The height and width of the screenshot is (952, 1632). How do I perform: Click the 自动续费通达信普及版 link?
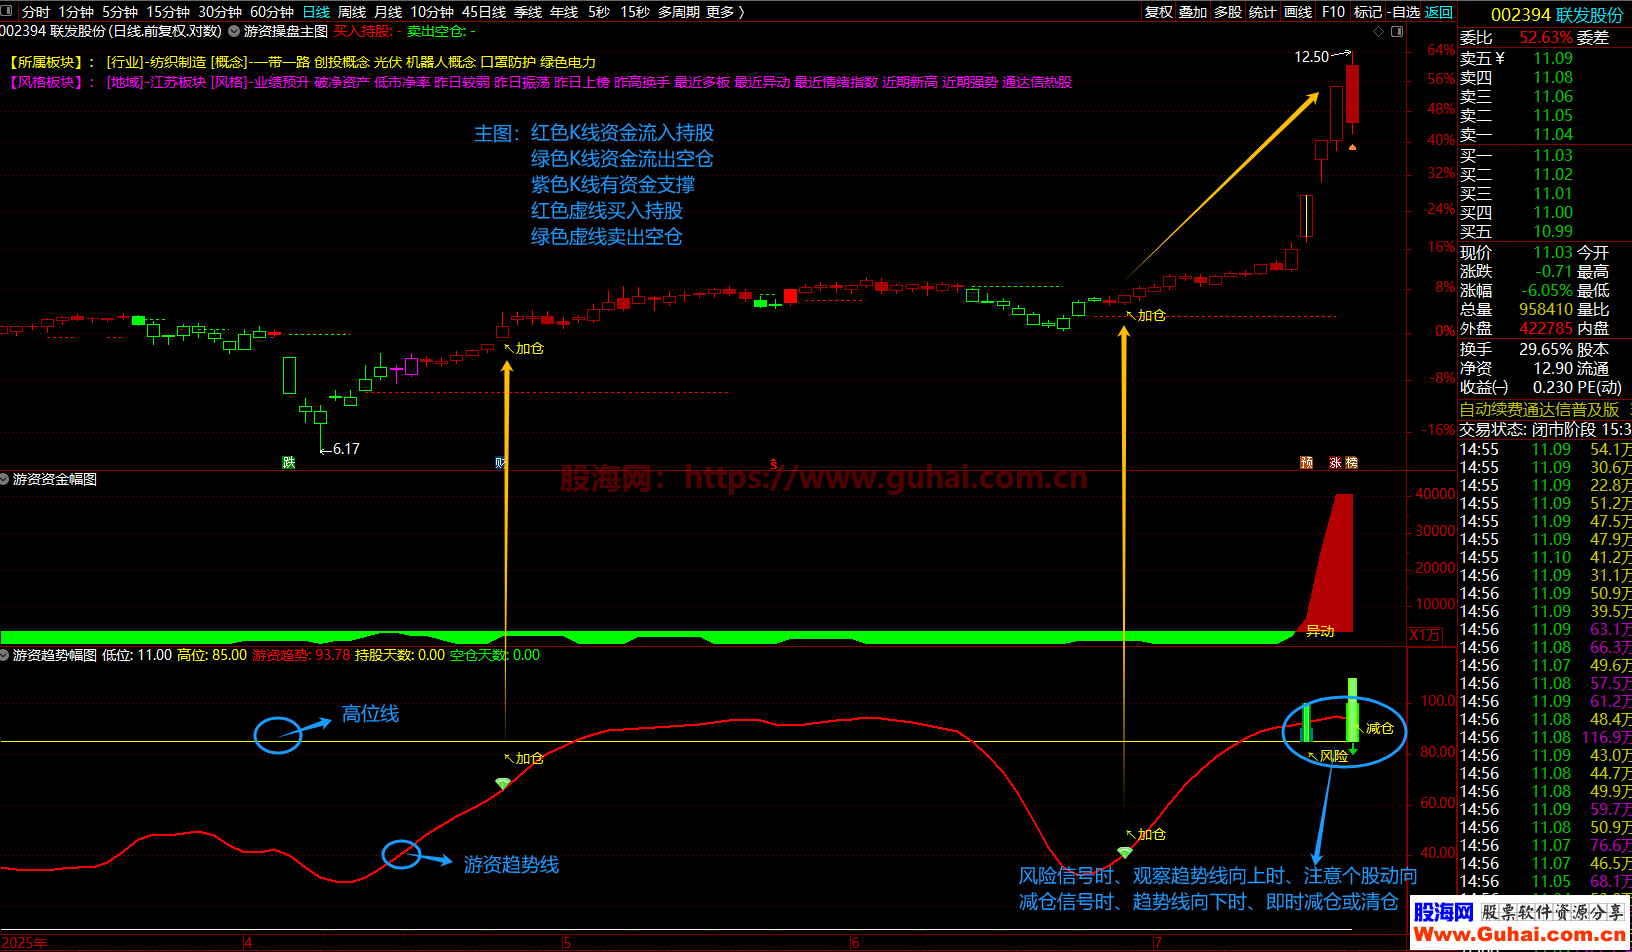click(x=1539, y=410)
